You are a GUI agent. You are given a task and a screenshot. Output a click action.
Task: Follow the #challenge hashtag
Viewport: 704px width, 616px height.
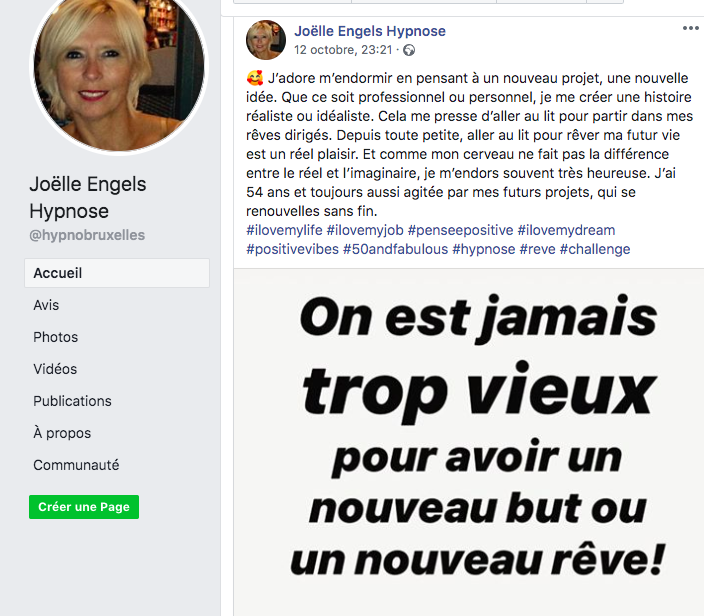pyautogui.click(x=595, y=249)
